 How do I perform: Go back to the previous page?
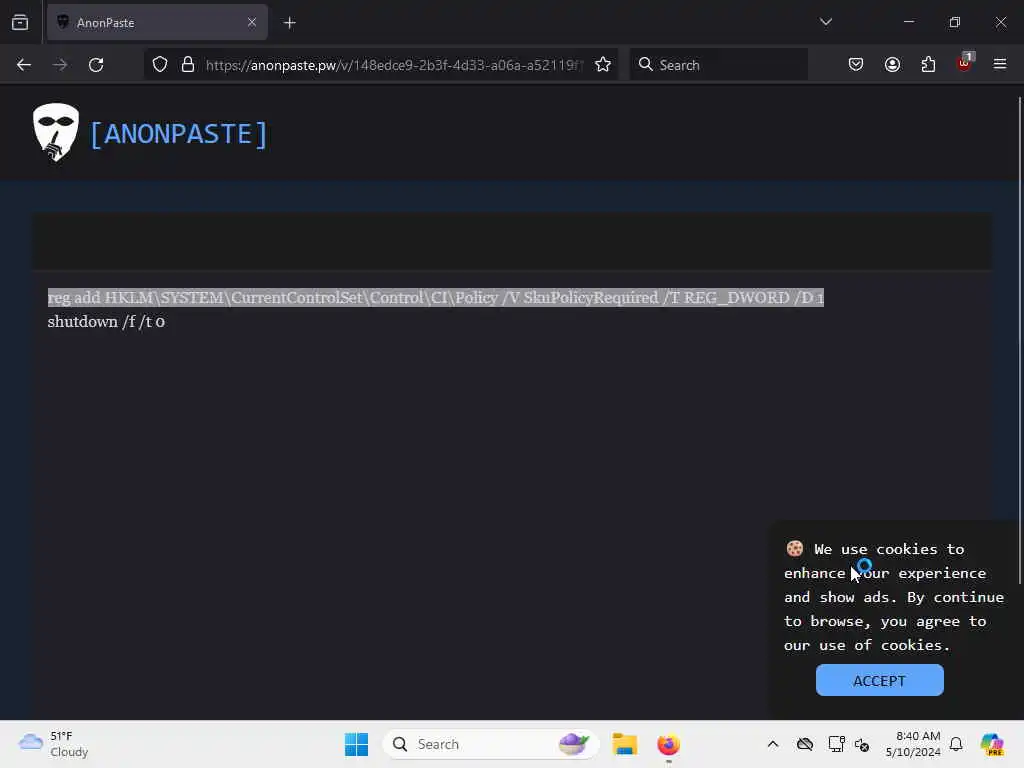(24, 65)
